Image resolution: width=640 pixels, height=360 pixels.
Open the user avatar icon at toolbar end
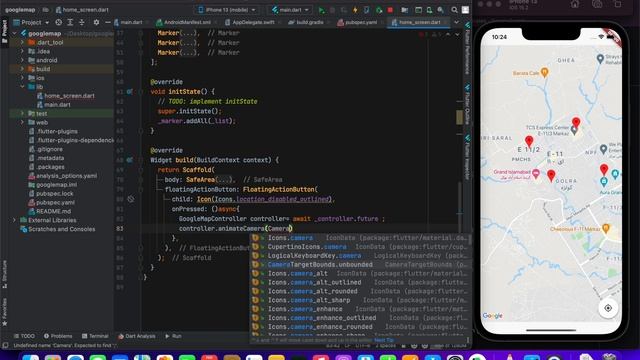coord(465,10)
